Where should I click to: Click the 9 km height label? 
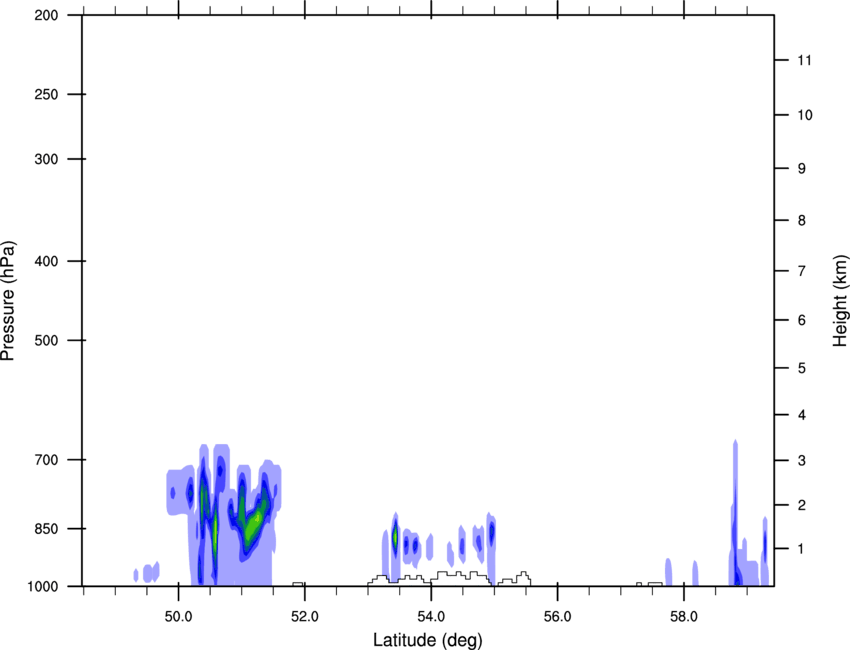pyautogui.click(x=802, y=169)
